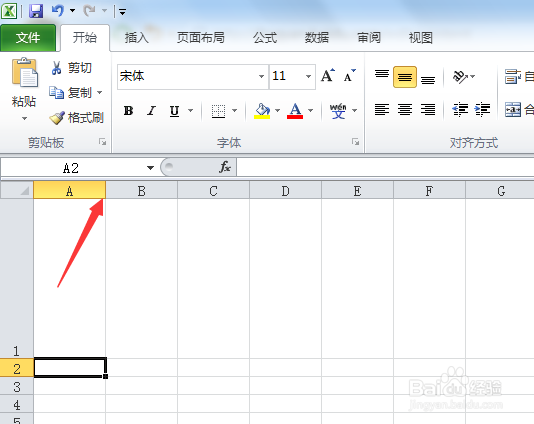
Task: Click the text orientation icon
Action: pyautogui.click(x=460, y=77)
